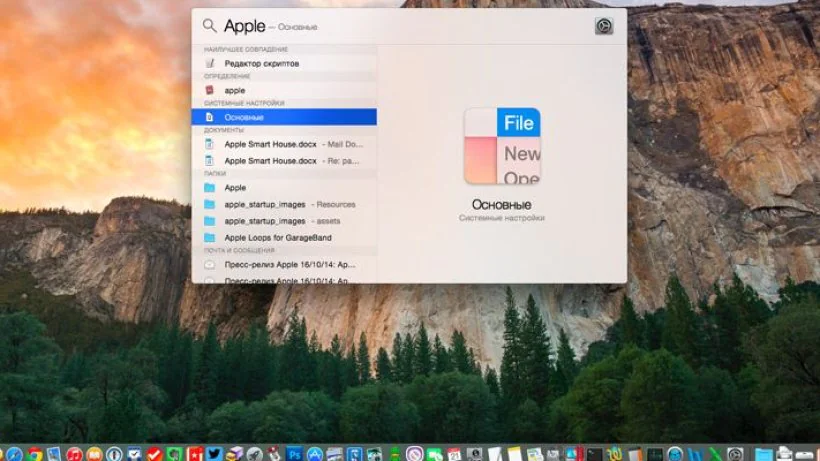Viewport: 820px width, 461px height.
Task: Select the Редактор скриптов top hit
Action: [284, 63]
